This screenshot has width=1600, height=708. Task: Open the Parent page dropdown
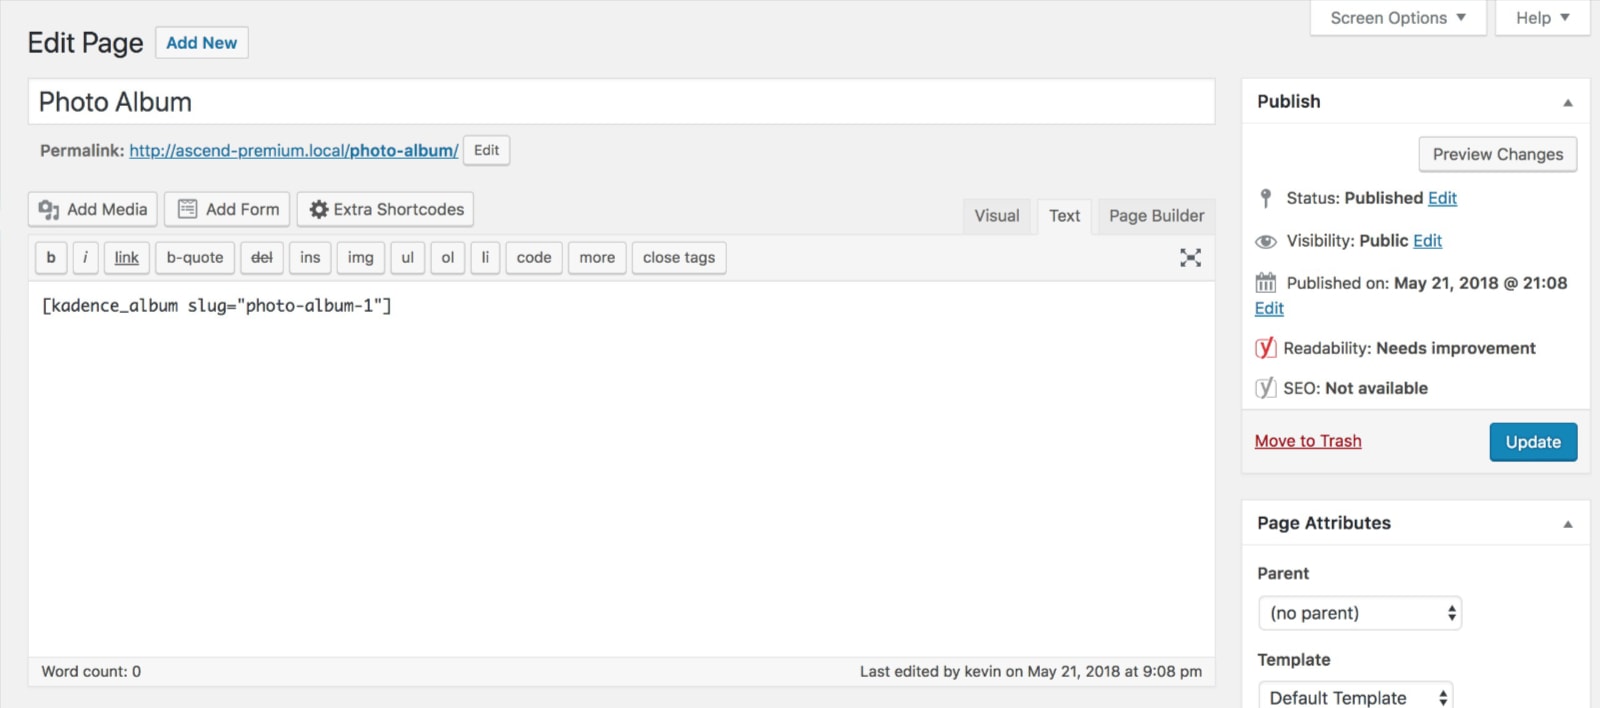(x=1360, y=613)
